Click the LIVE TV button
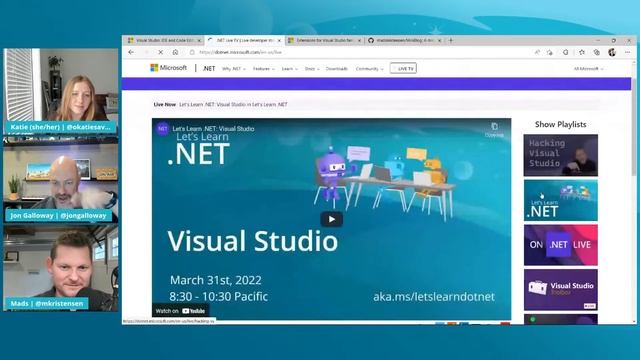Screen dimensions: 640x360 pyautogui.click(x=403, y=69)
